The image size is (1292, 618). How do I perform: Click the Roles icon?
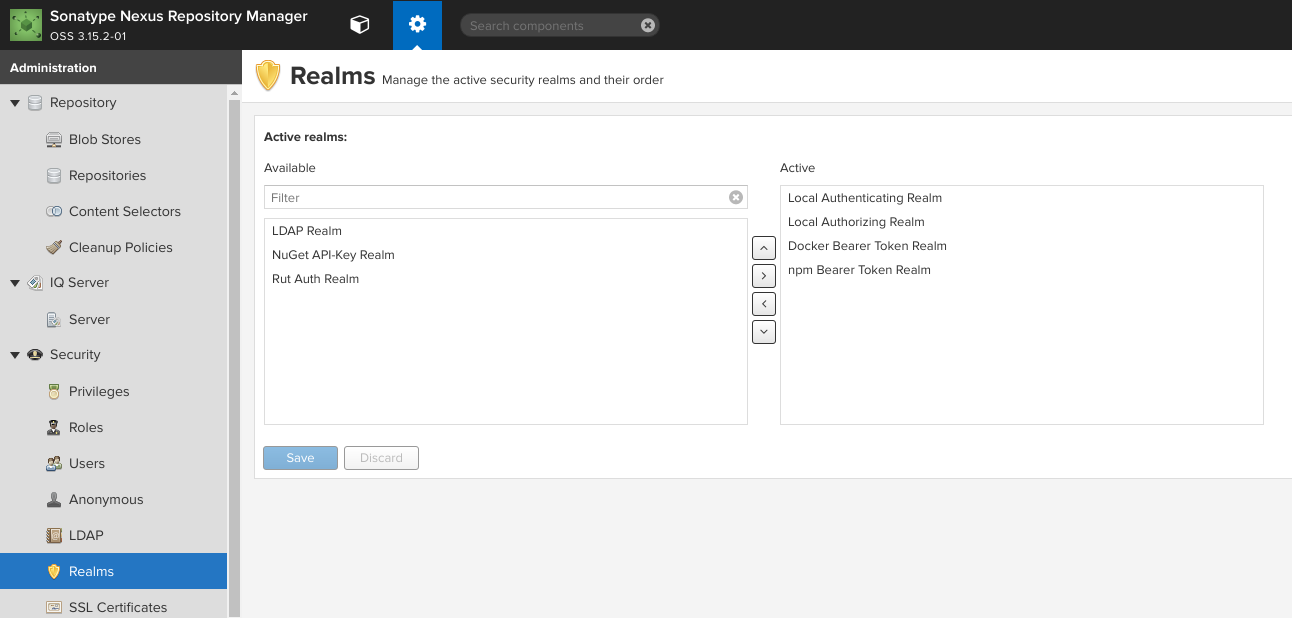[x=54, y=428]
